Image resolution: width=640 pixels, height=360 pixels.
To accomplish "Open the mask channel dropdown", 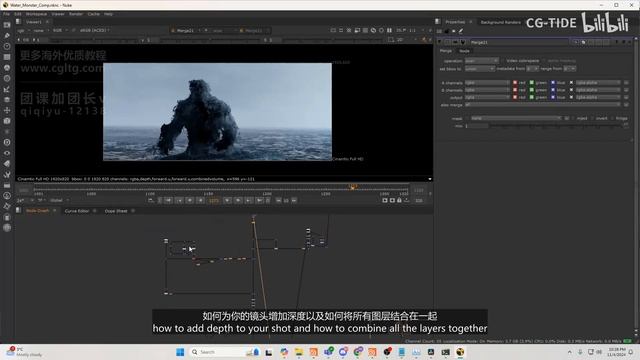I will click(516, 118).
